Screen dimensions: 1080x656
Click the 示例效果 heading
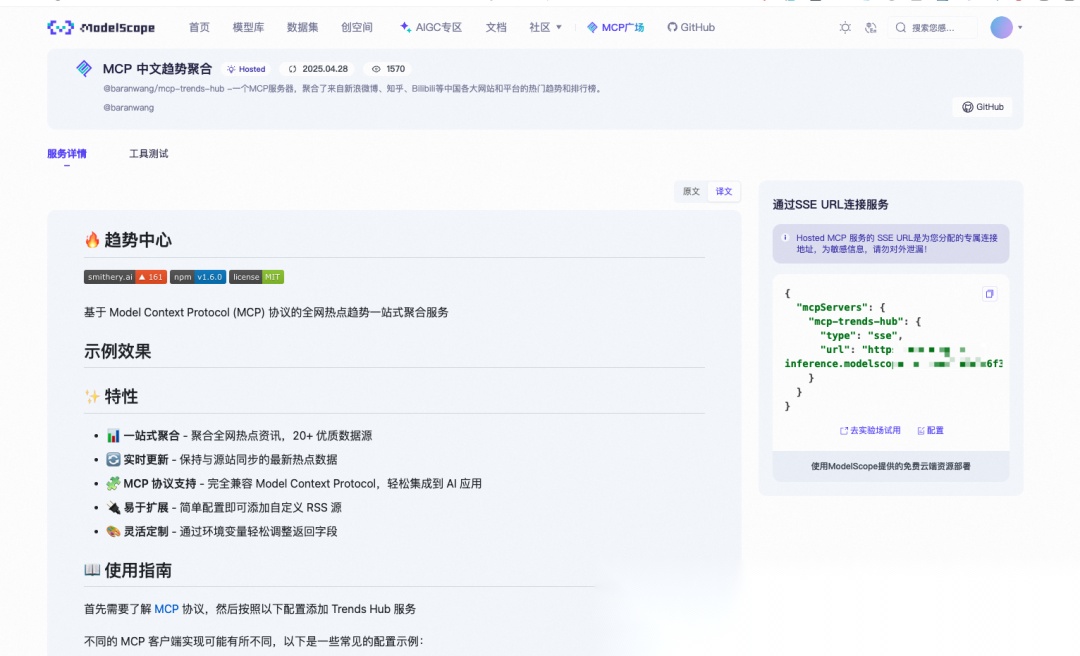[118, 351]
